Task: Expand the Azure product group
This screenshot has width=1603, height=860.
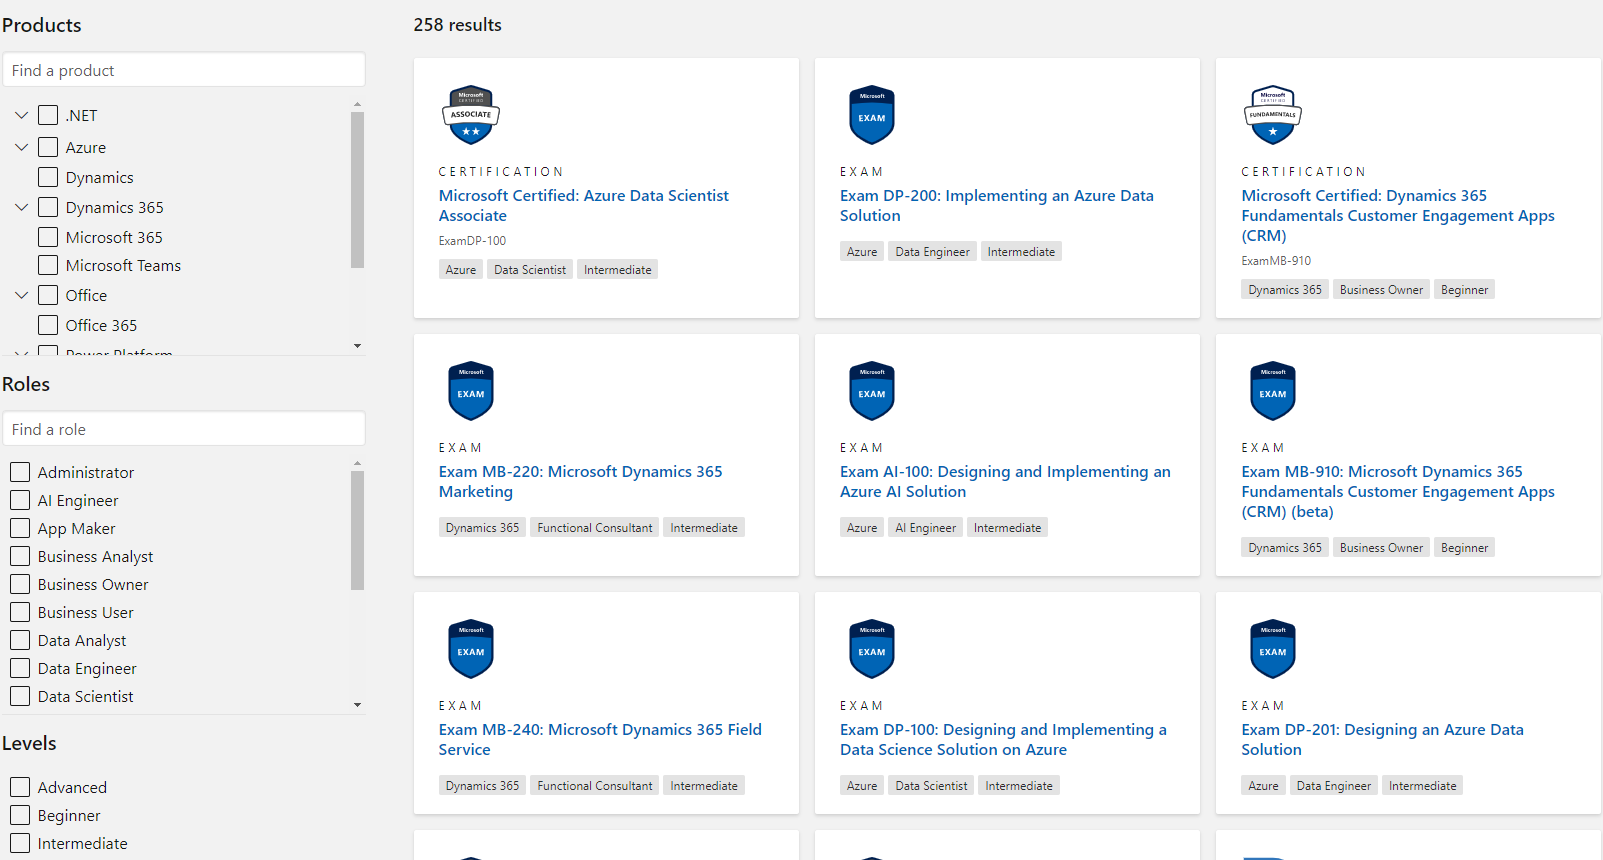Action: (x=21, y=147)
